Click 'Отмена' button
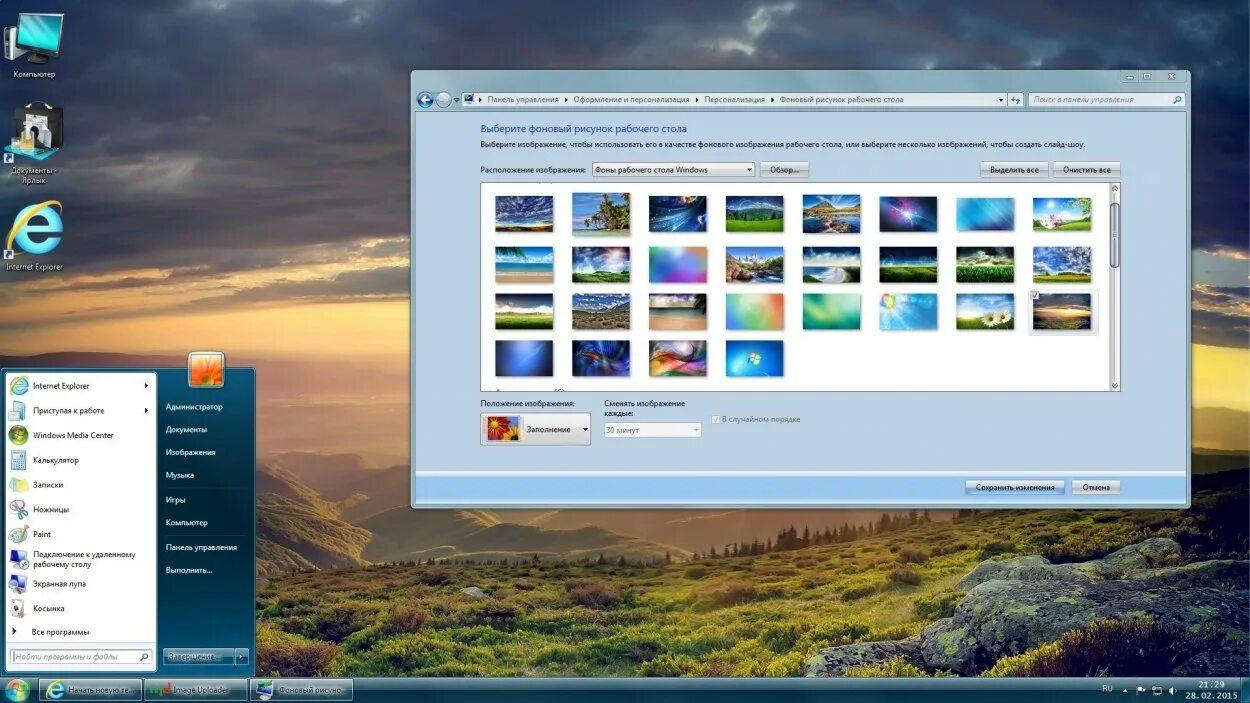The height and width of the screenshot is (703, 1250). (x=1096, y=487)
